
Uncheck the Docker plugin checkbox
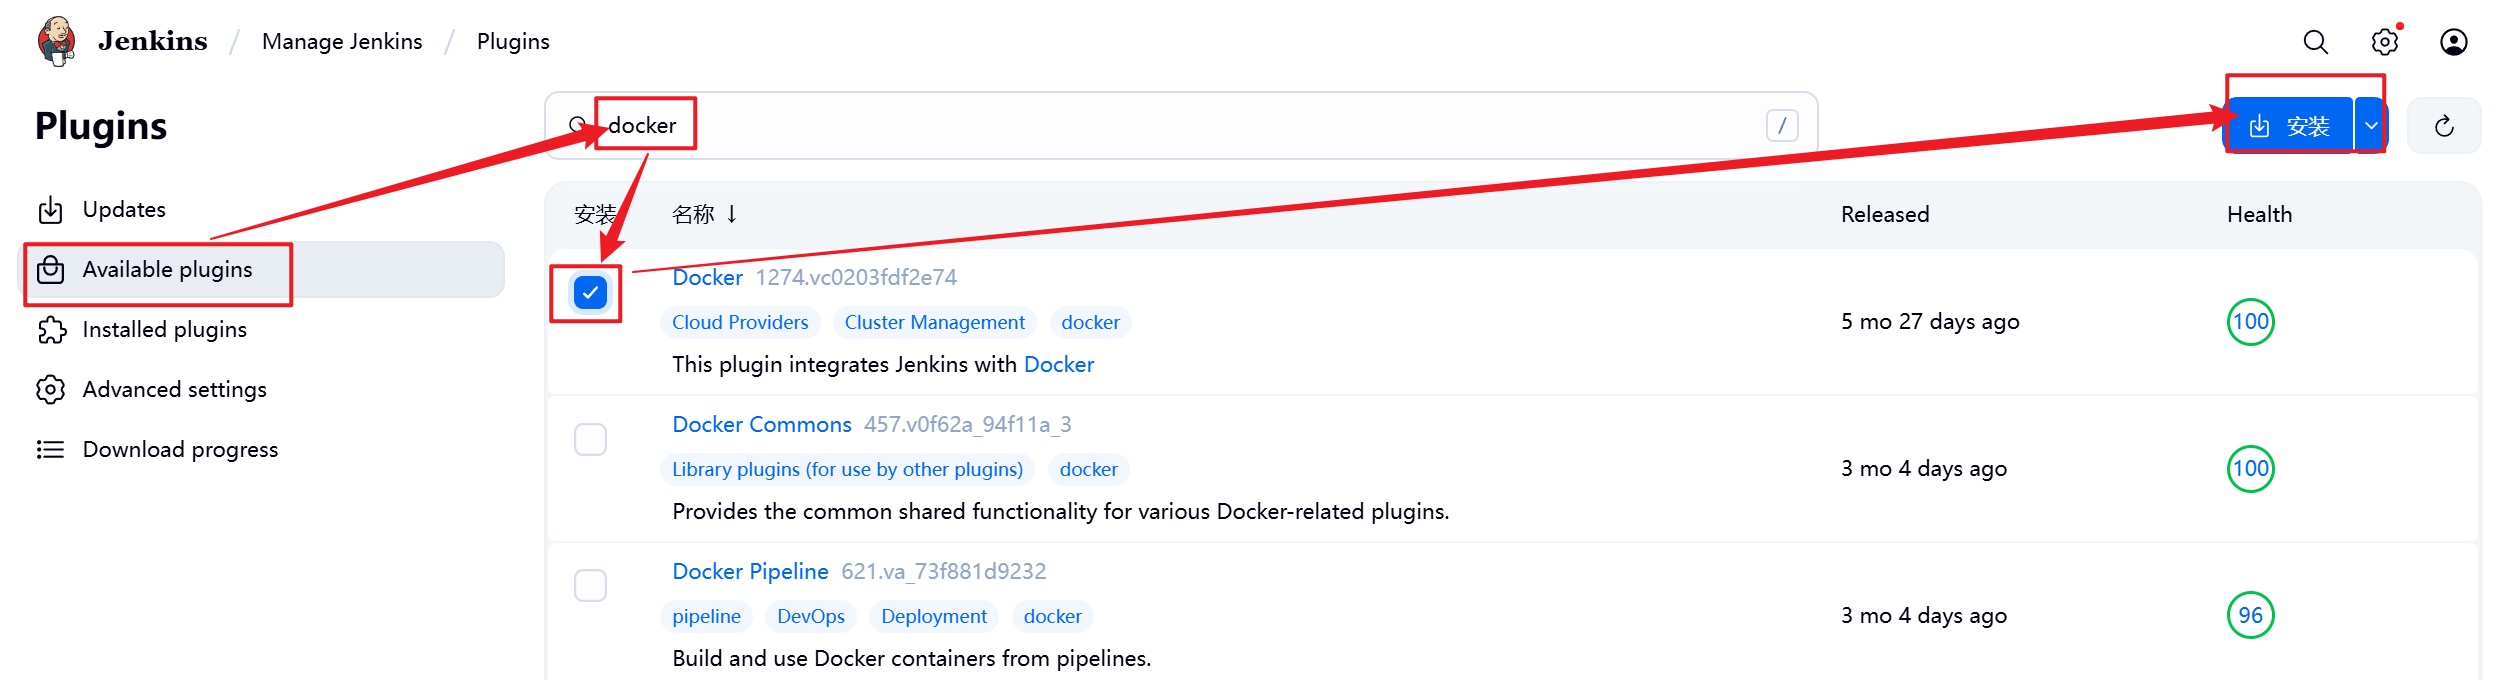click(x=591, y=293)
